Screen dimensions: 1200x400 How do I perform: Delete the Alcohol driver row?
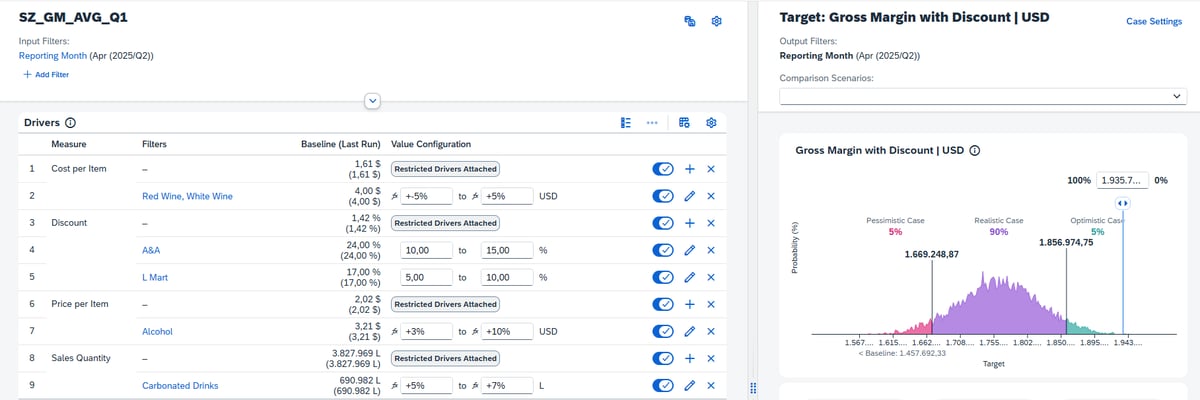pyautogui.click(x=711, y=331)
